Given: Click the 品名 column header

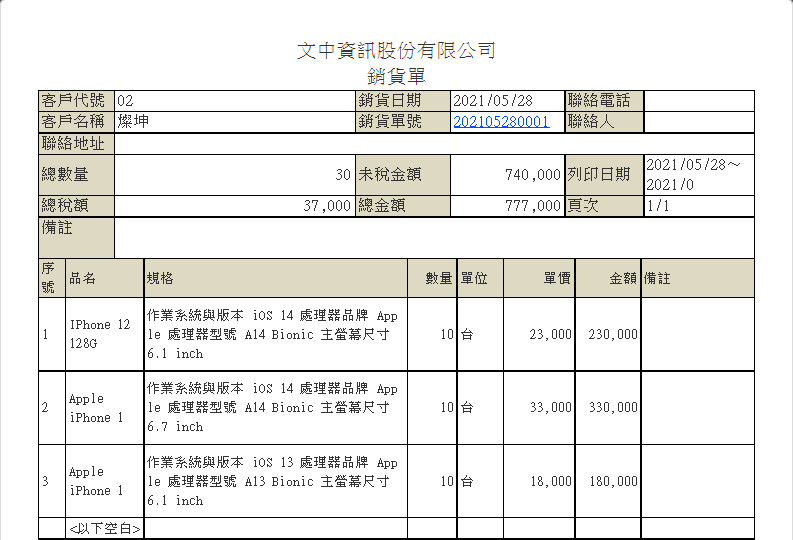Looking at the screenshot, I should point(104,279).
